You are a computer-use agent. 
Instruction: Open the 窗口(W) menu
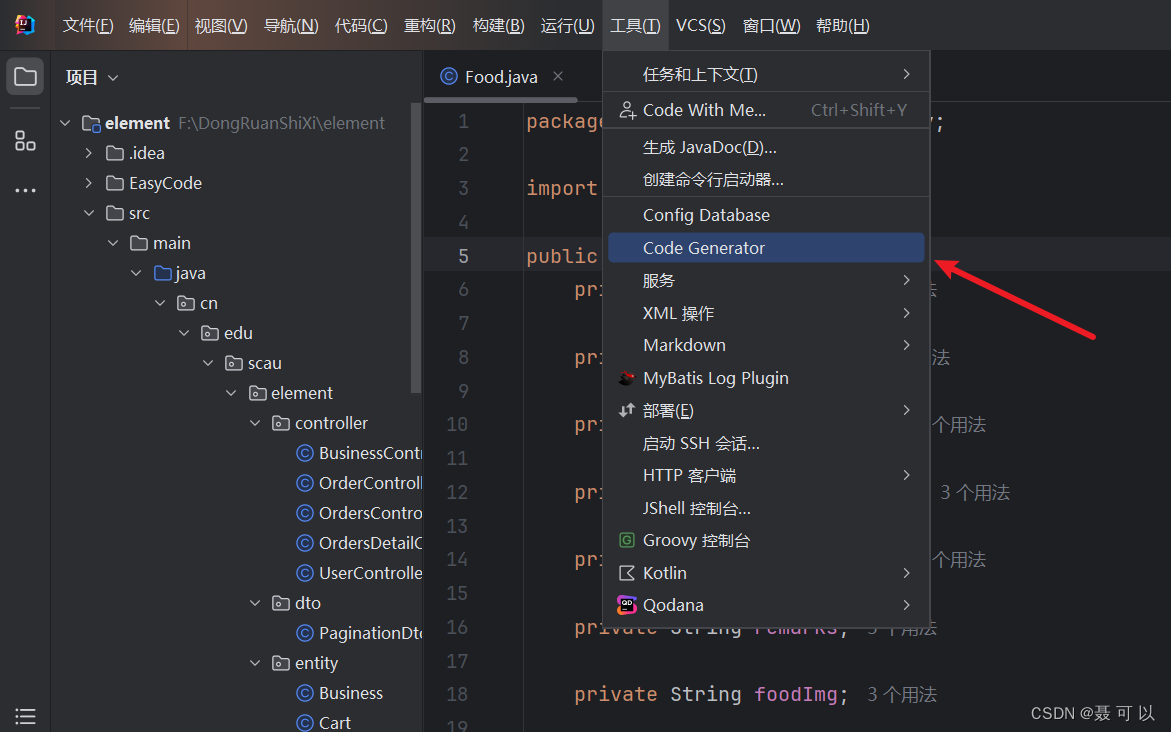pos(771,25)
